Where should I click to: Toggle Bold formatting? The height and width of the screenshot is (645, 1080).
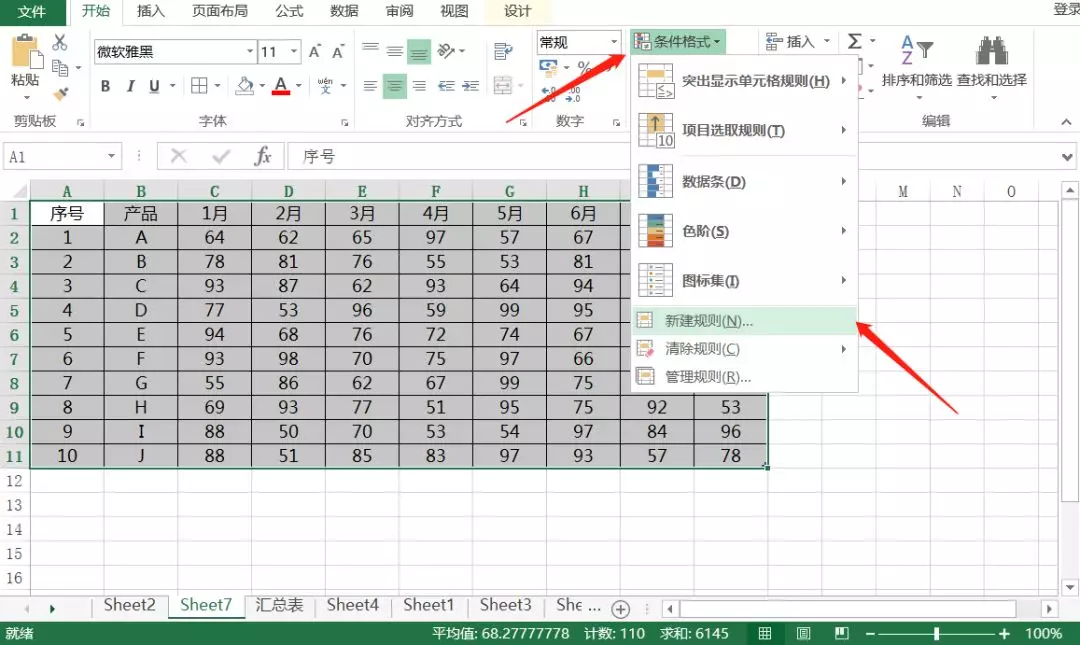(105, 86)
